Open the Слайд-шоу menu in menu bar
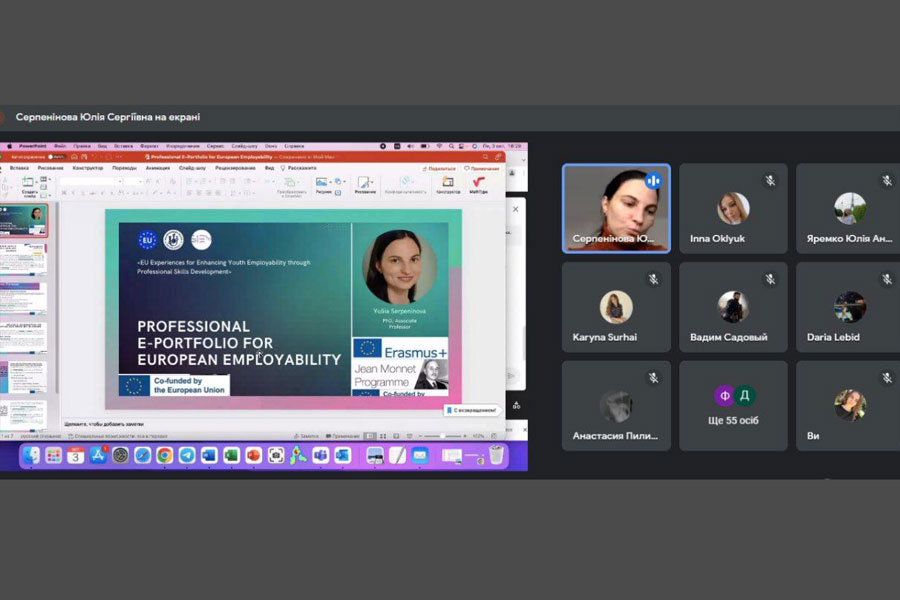The width and height of the screenshot is (900, 600). point(245,146)
